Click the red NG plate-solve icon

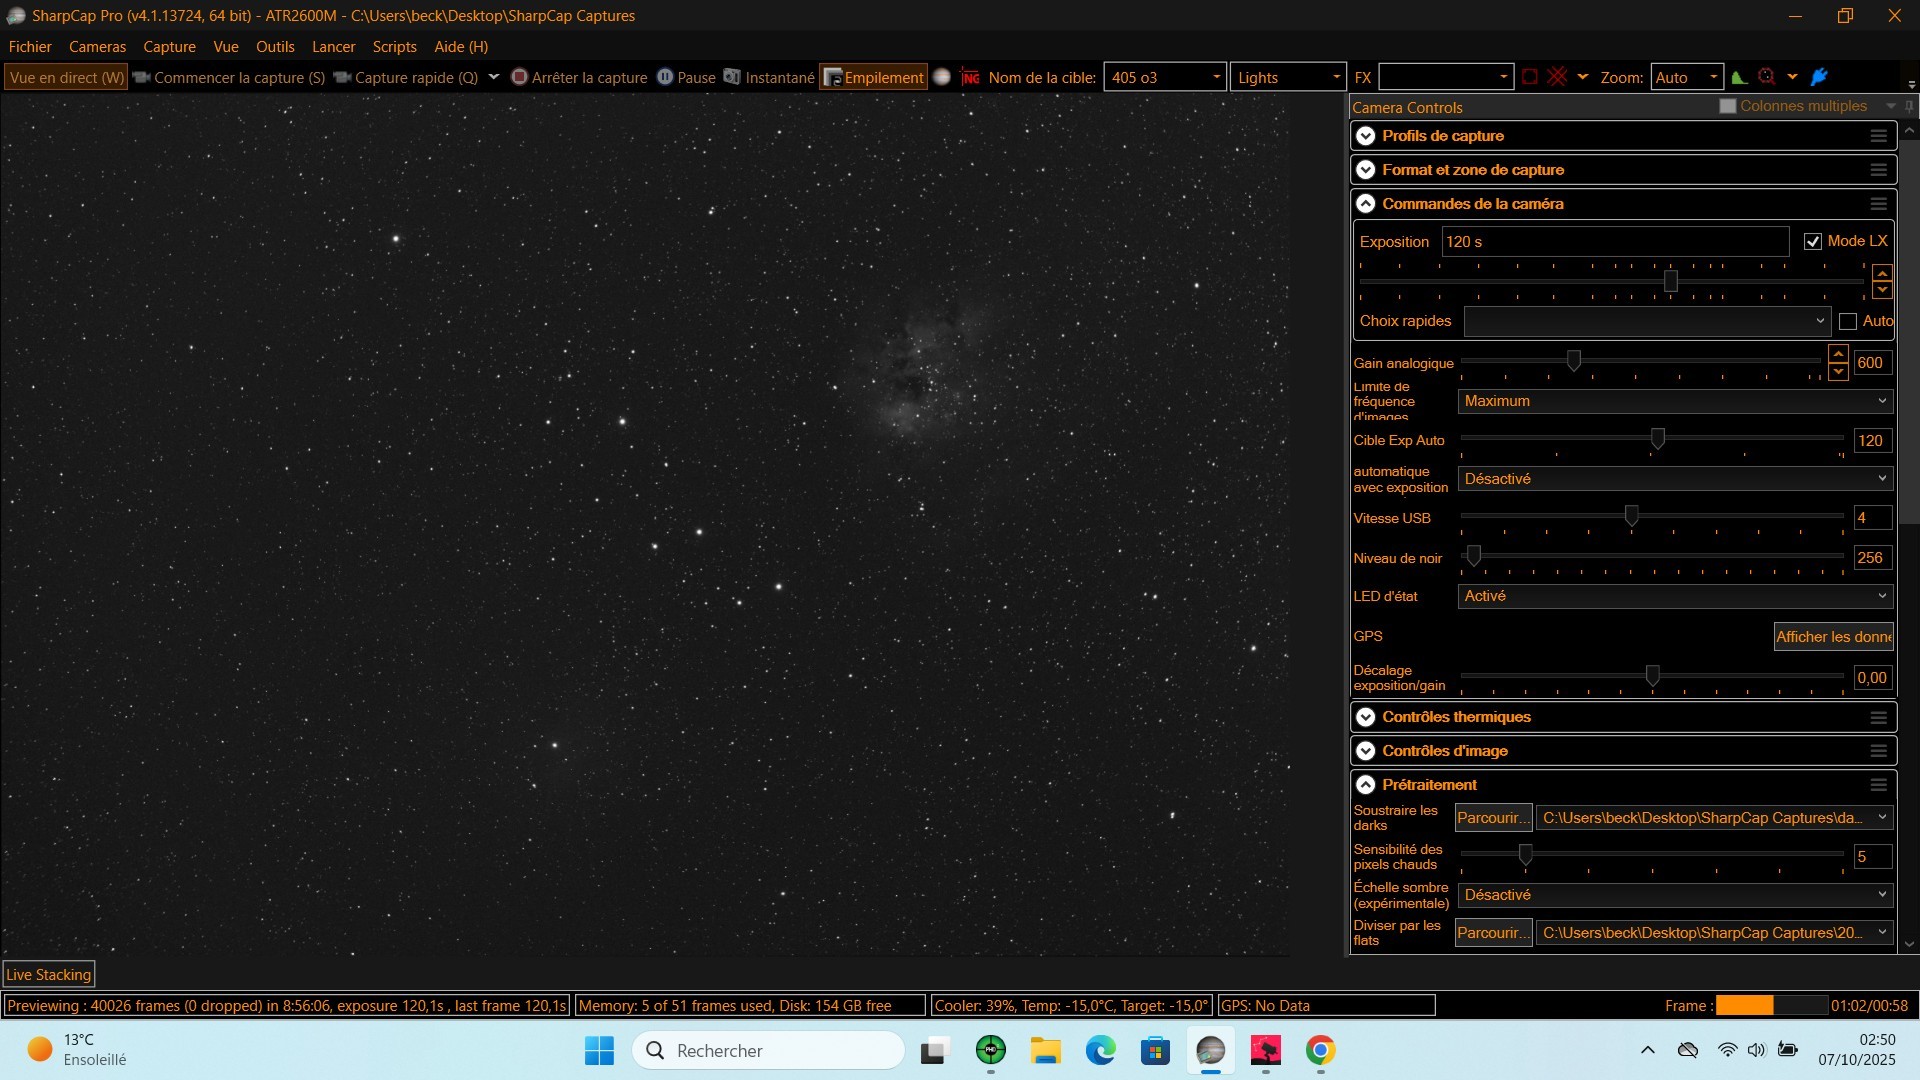click(x=970, y=77)
